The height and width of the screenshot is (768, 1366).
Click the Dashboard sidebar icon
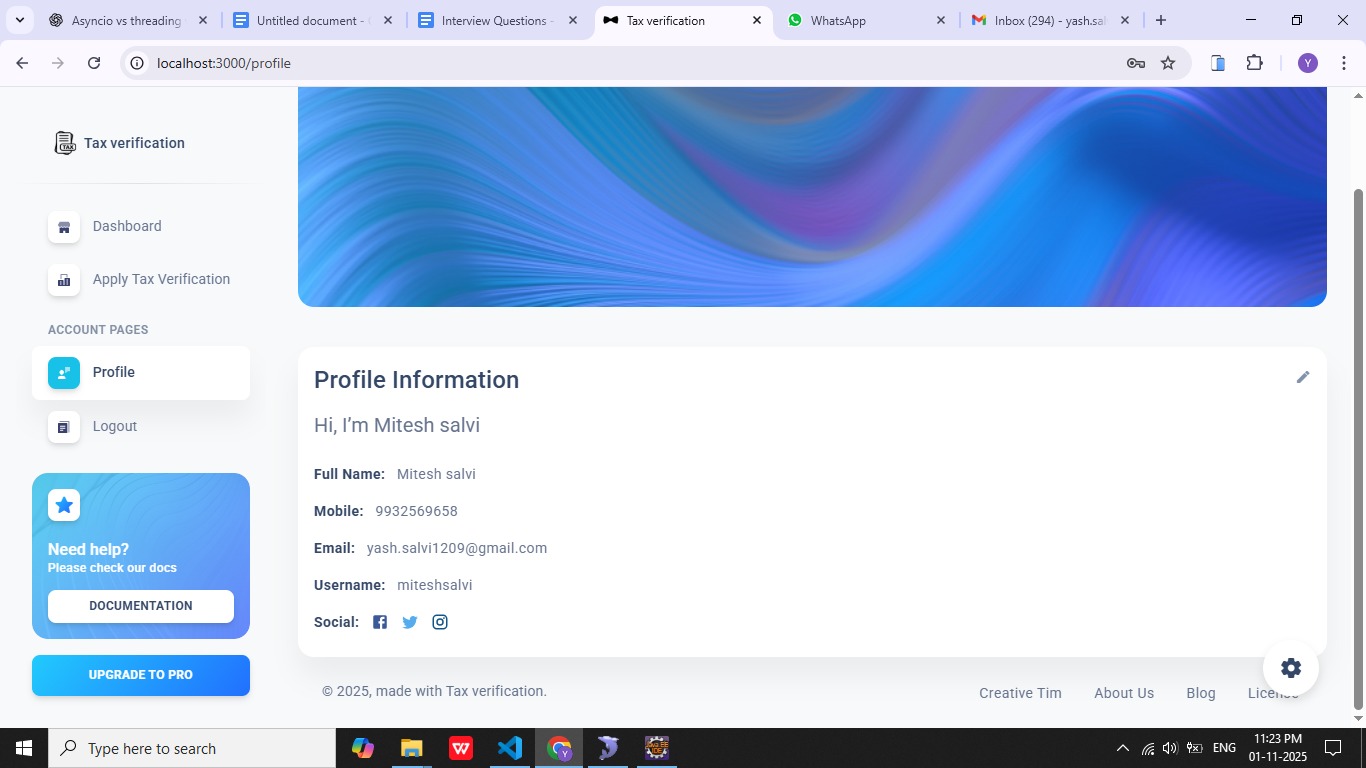pyautogui.click(x=64, y=226)
